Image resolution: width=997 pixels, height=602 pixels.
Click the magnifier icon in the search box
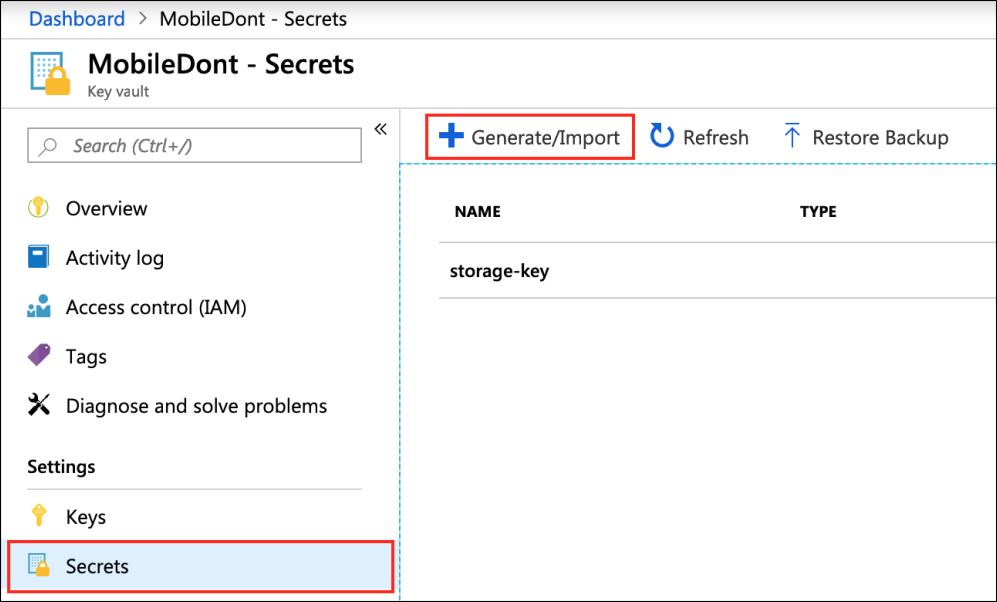point(48,146)
